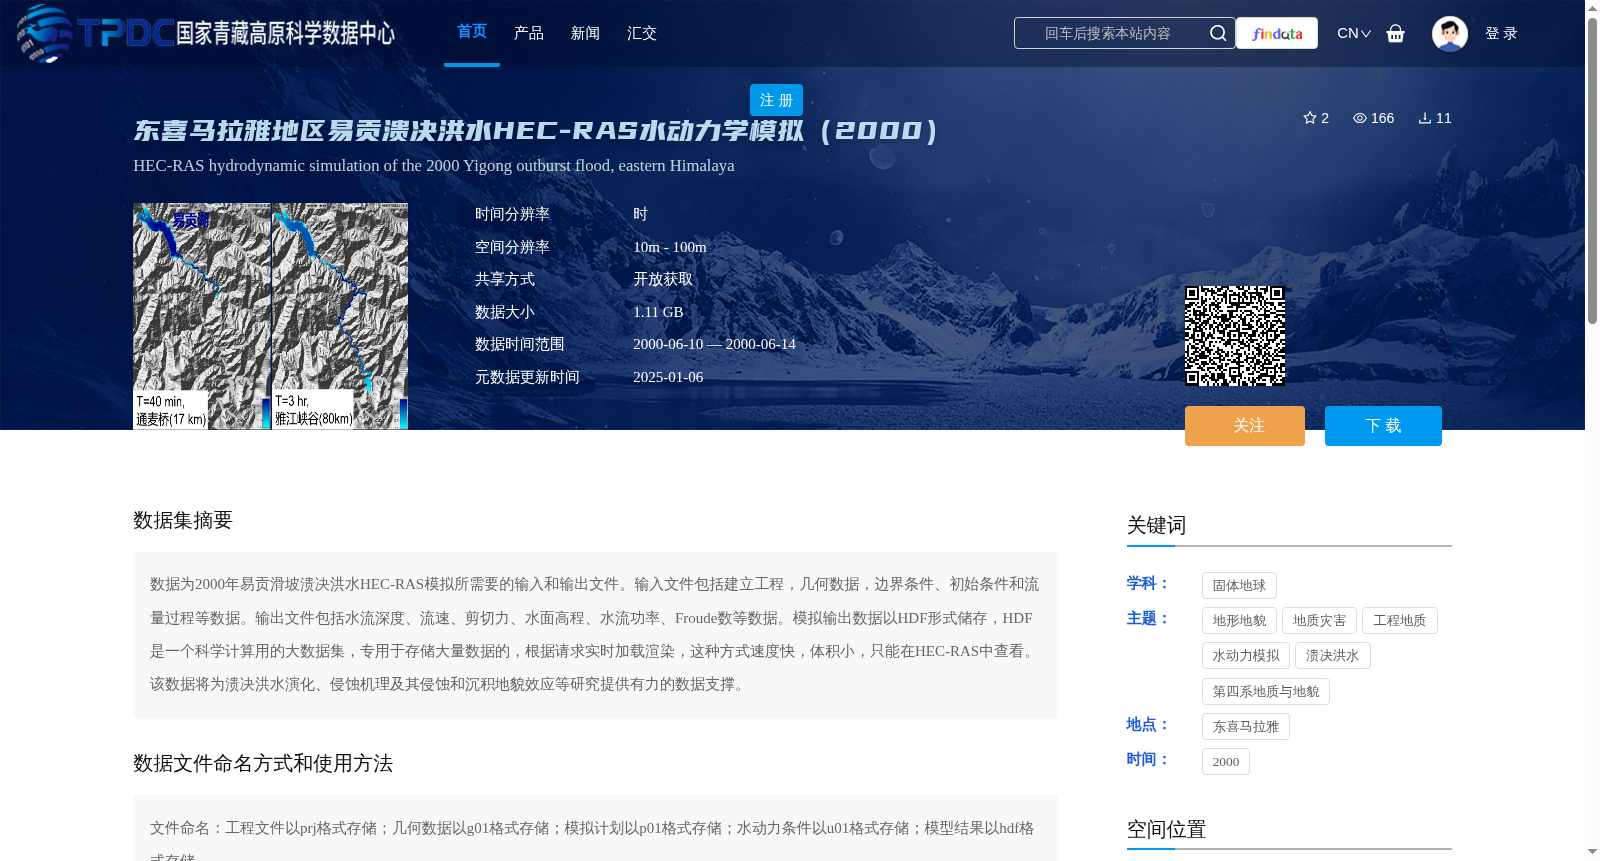Viewport: 1600px width, 861px height.
Task: Click the 数据集摘要 section heading
Action: click(x=183, y=520)
